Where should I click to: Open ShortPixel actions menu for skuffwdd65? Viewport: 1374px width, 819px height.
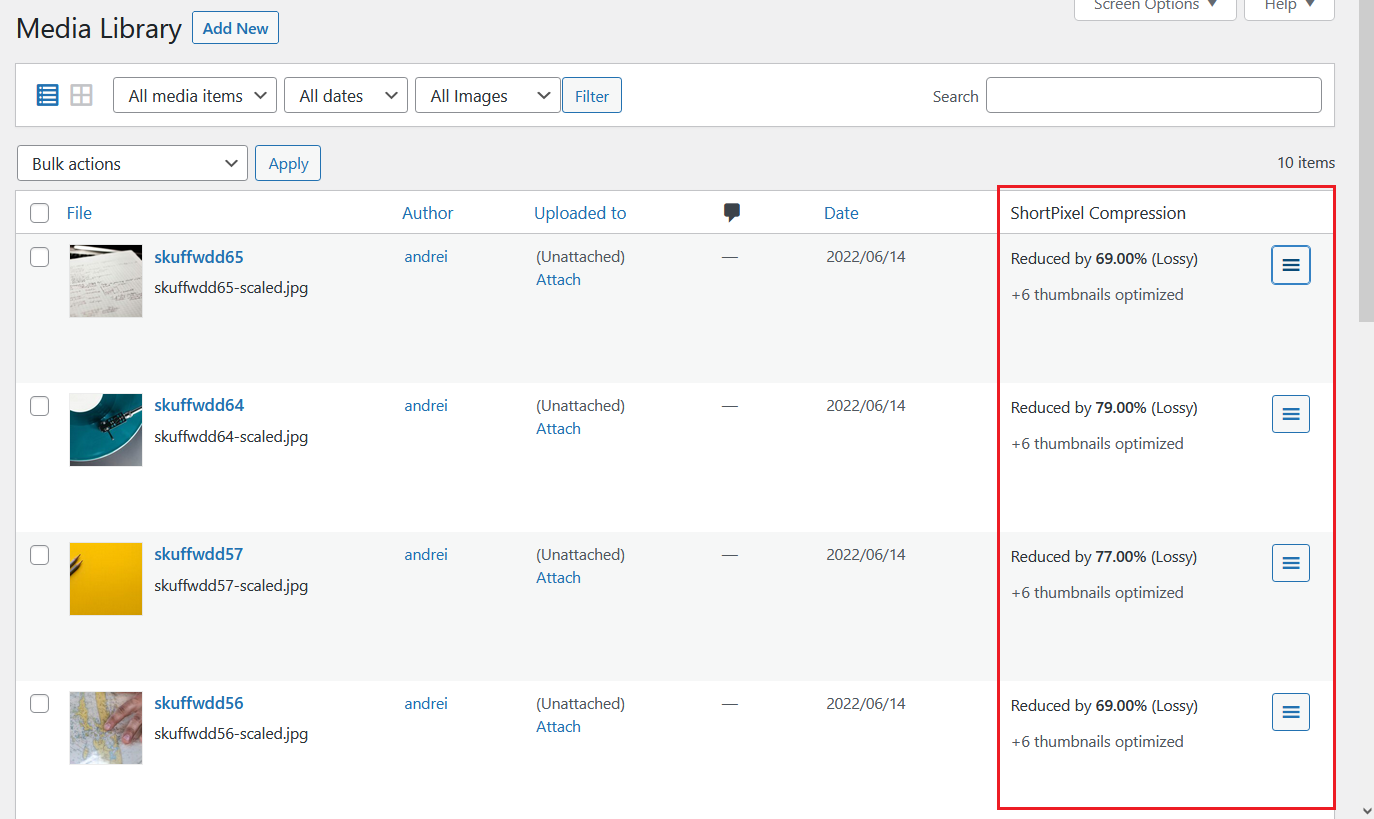(1290, 265)
